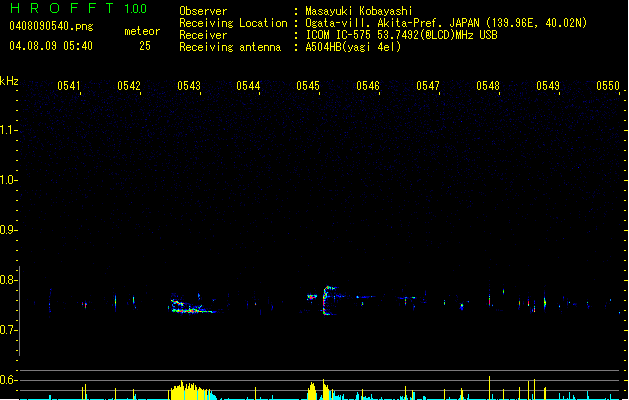Click the 0542 time marker
Viewport: 629px width, 400px height.
click(129, 86)
